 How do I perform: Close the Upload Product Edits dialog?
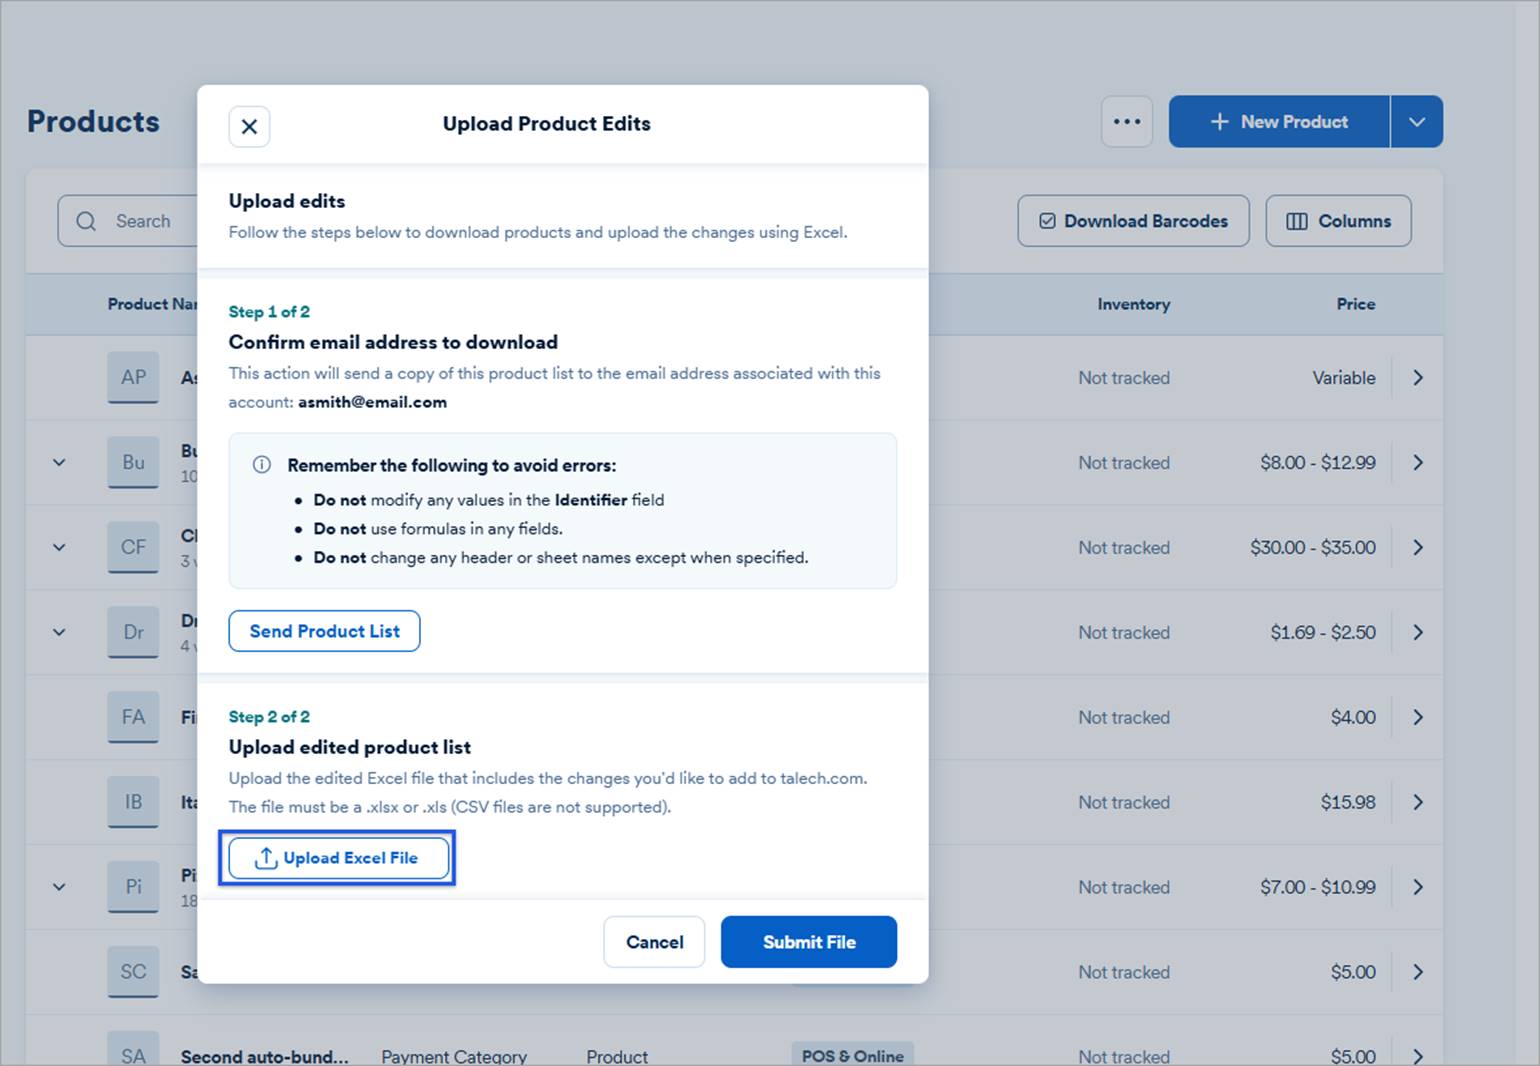pyautogui.click(x=249, y=126)
